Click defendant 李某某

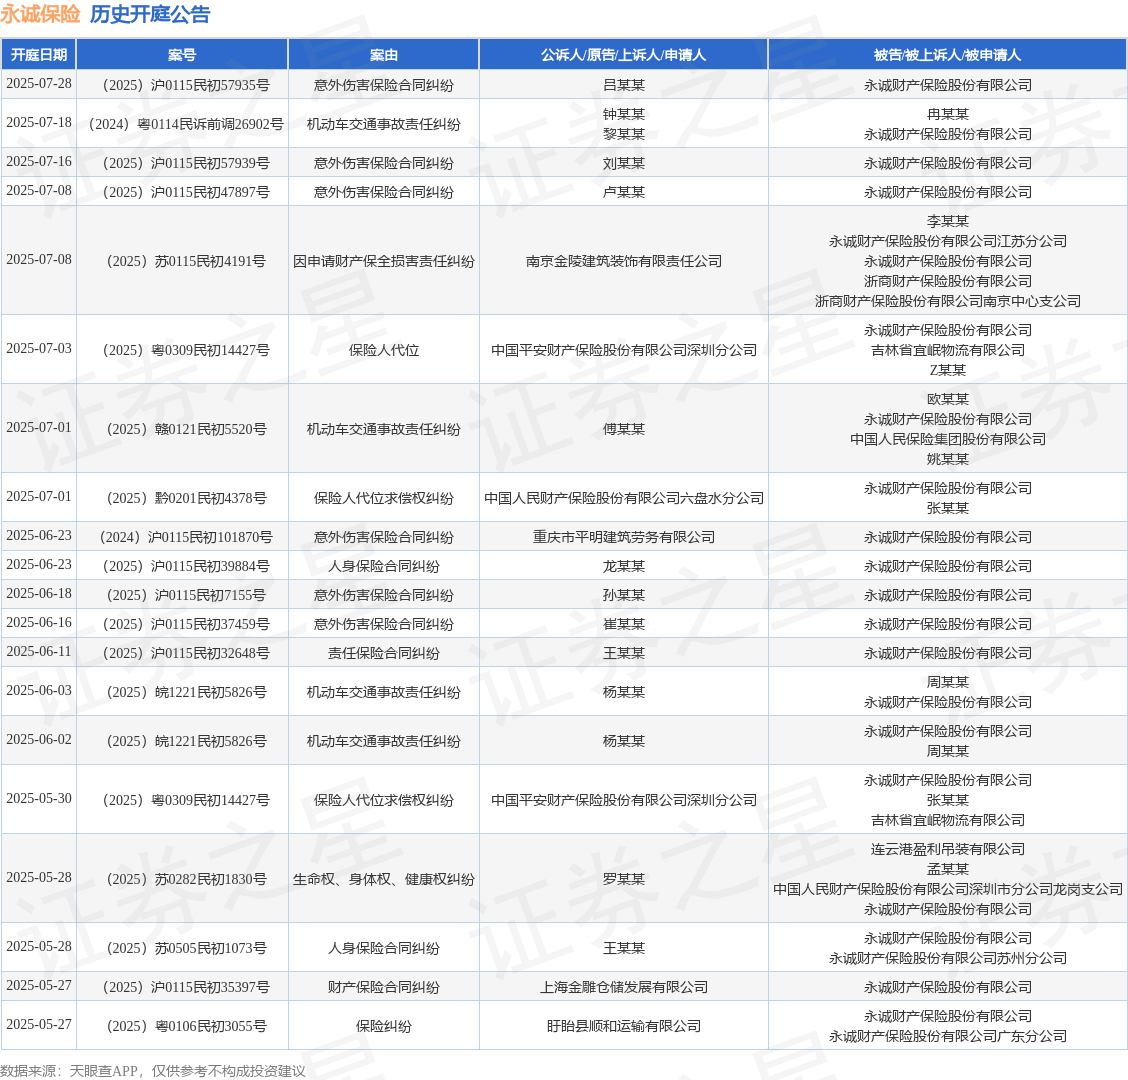pos(947,221)
